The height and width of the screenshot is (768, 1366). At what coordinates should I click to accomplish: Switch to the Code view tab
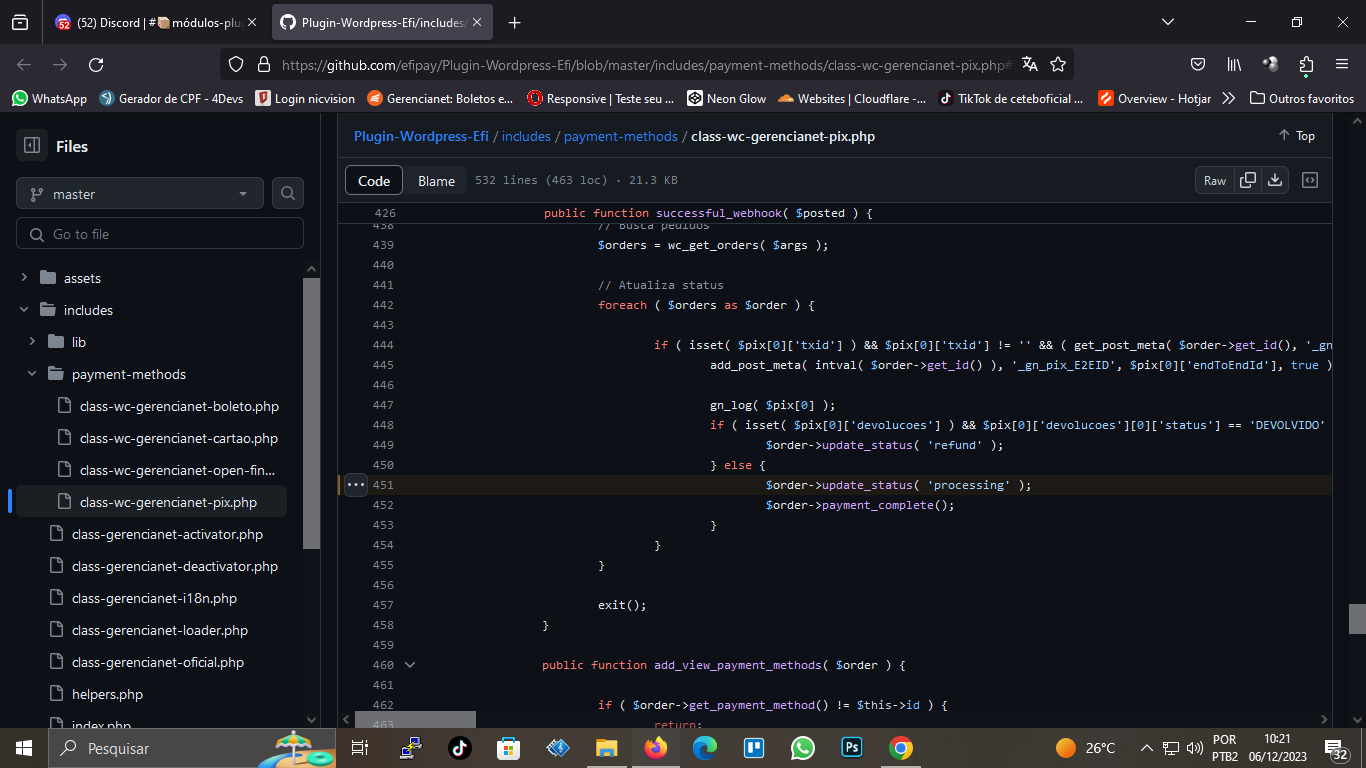(374, 181)
